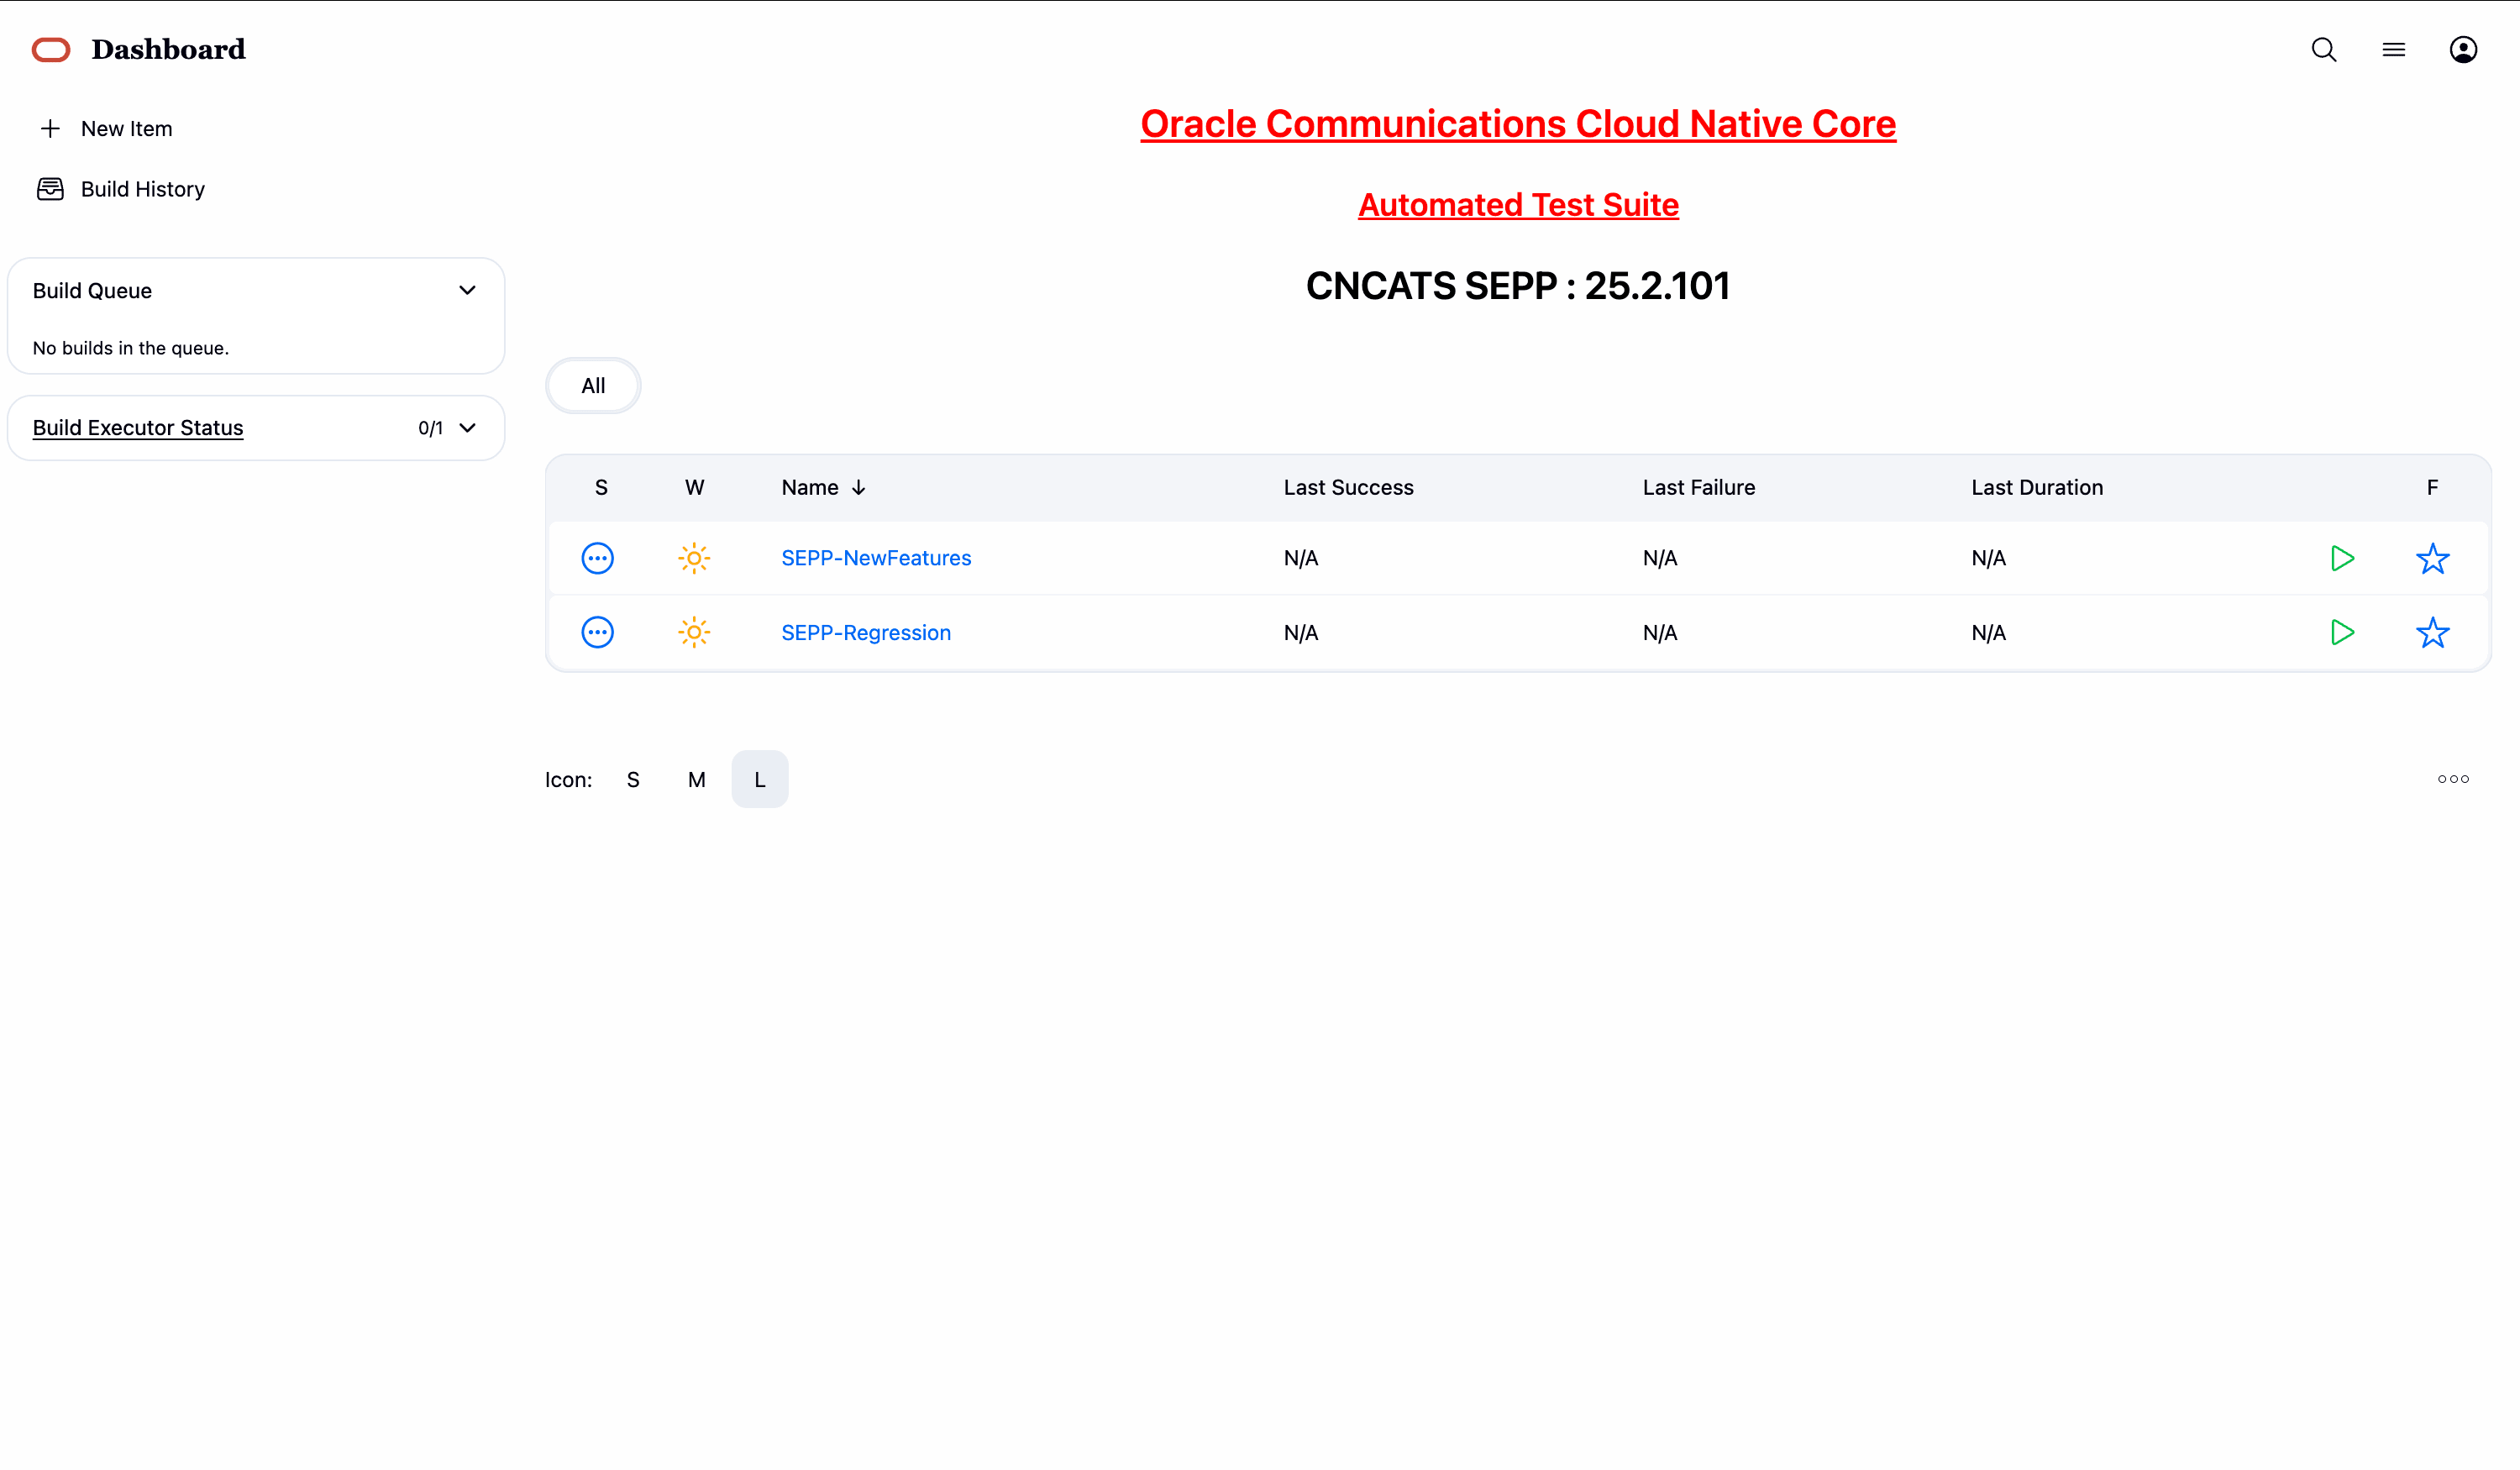Set icon size to Small
The image size is (2520, 1470).
click(633, 780)
